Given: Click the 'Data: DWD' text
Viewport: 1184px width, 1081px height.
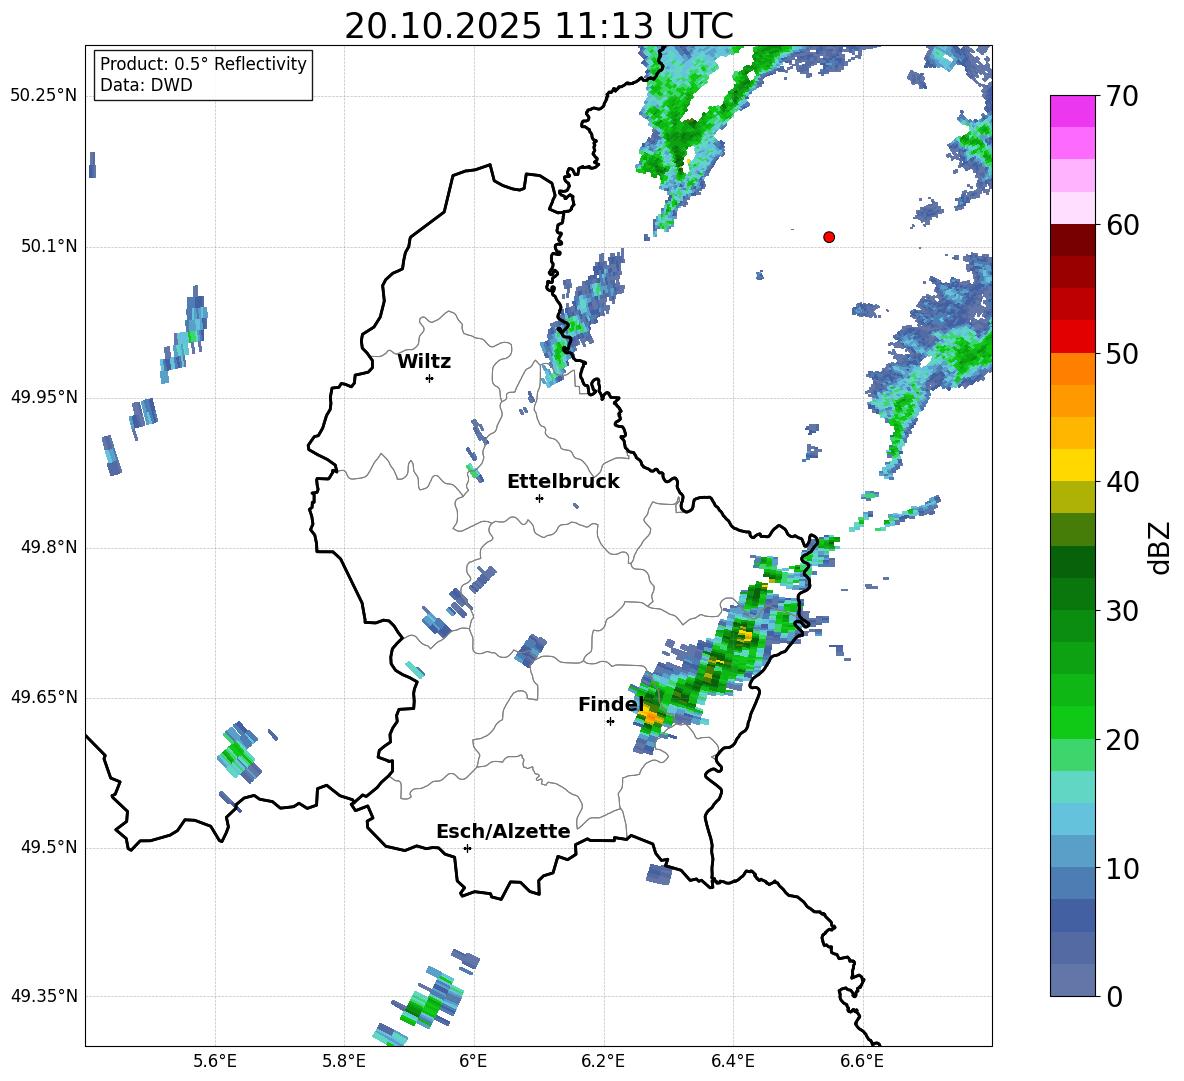Looking at the screenshot, I should click(146, 85).
